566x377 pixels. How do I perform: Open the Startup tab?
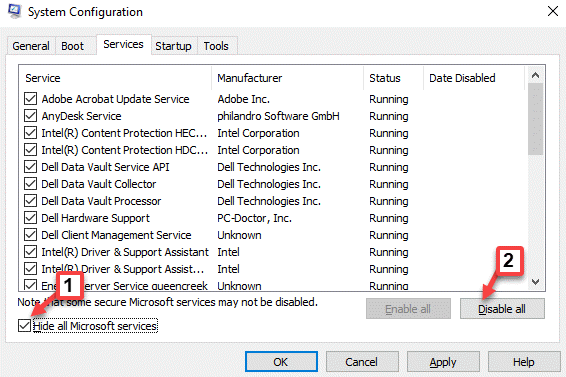point(173,46)
